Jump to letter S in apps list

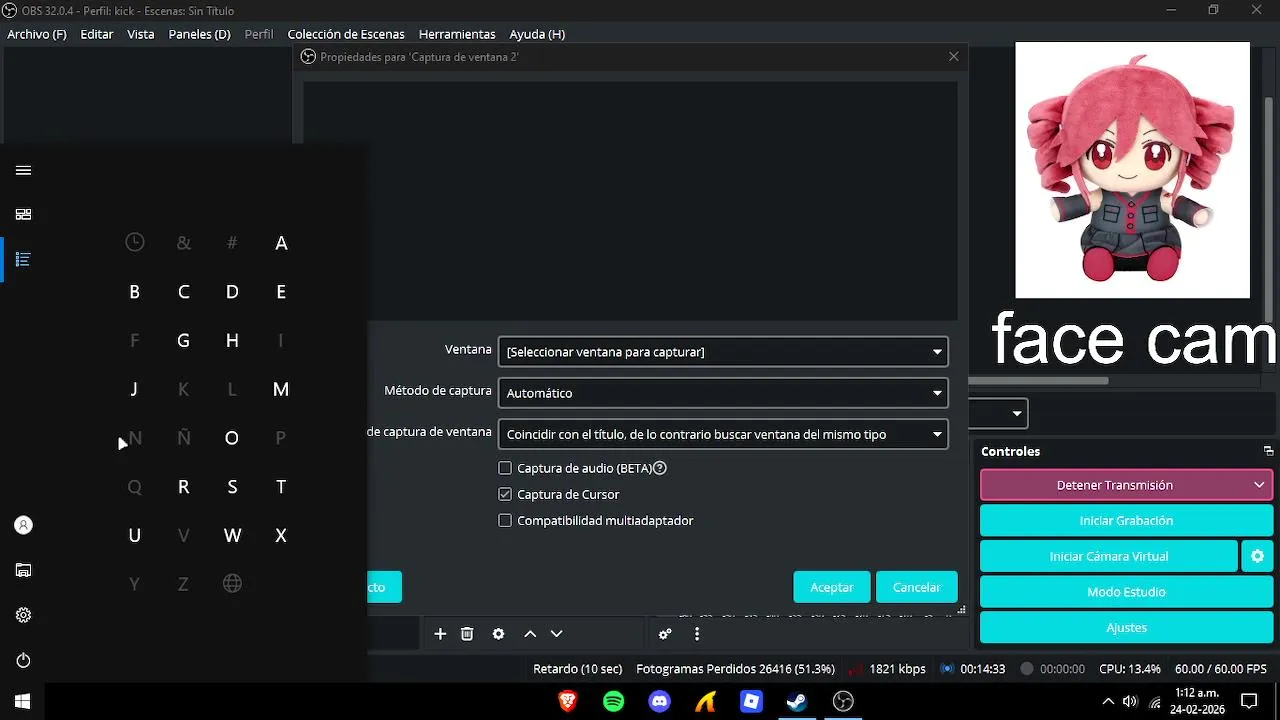pos(232,487)
